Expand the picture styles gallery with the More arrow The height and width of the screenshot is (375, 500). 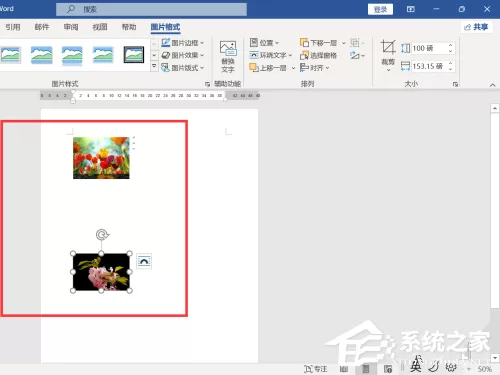(154, 66)
